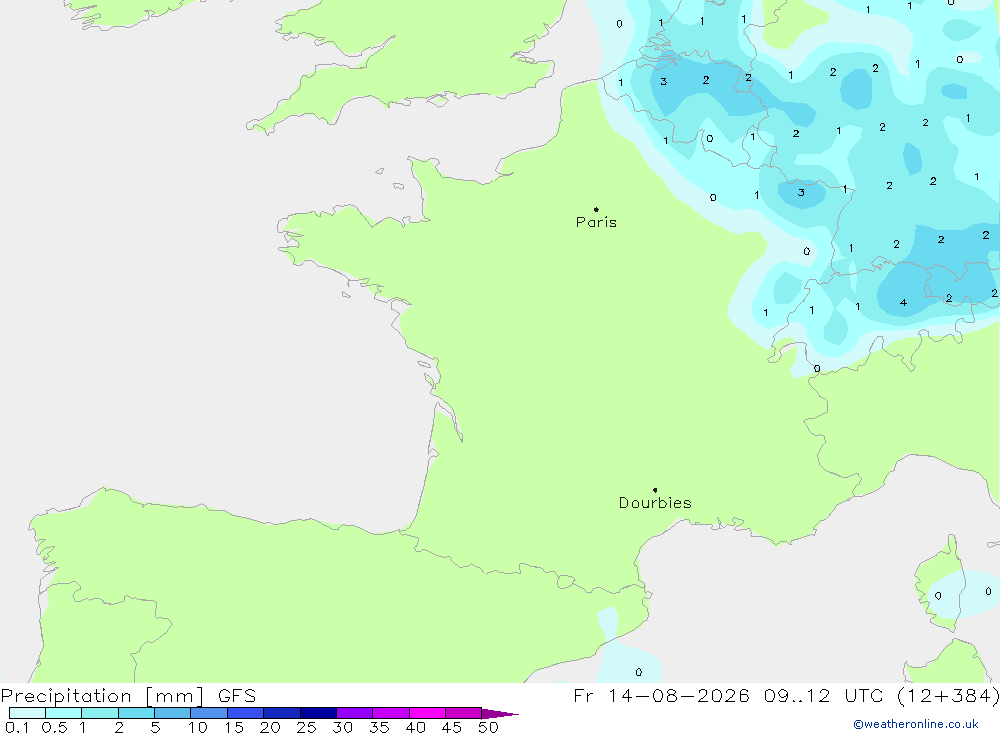Click the '0.5' legend scale label
Screen dimensions: 1000x733
pos(54,727)
